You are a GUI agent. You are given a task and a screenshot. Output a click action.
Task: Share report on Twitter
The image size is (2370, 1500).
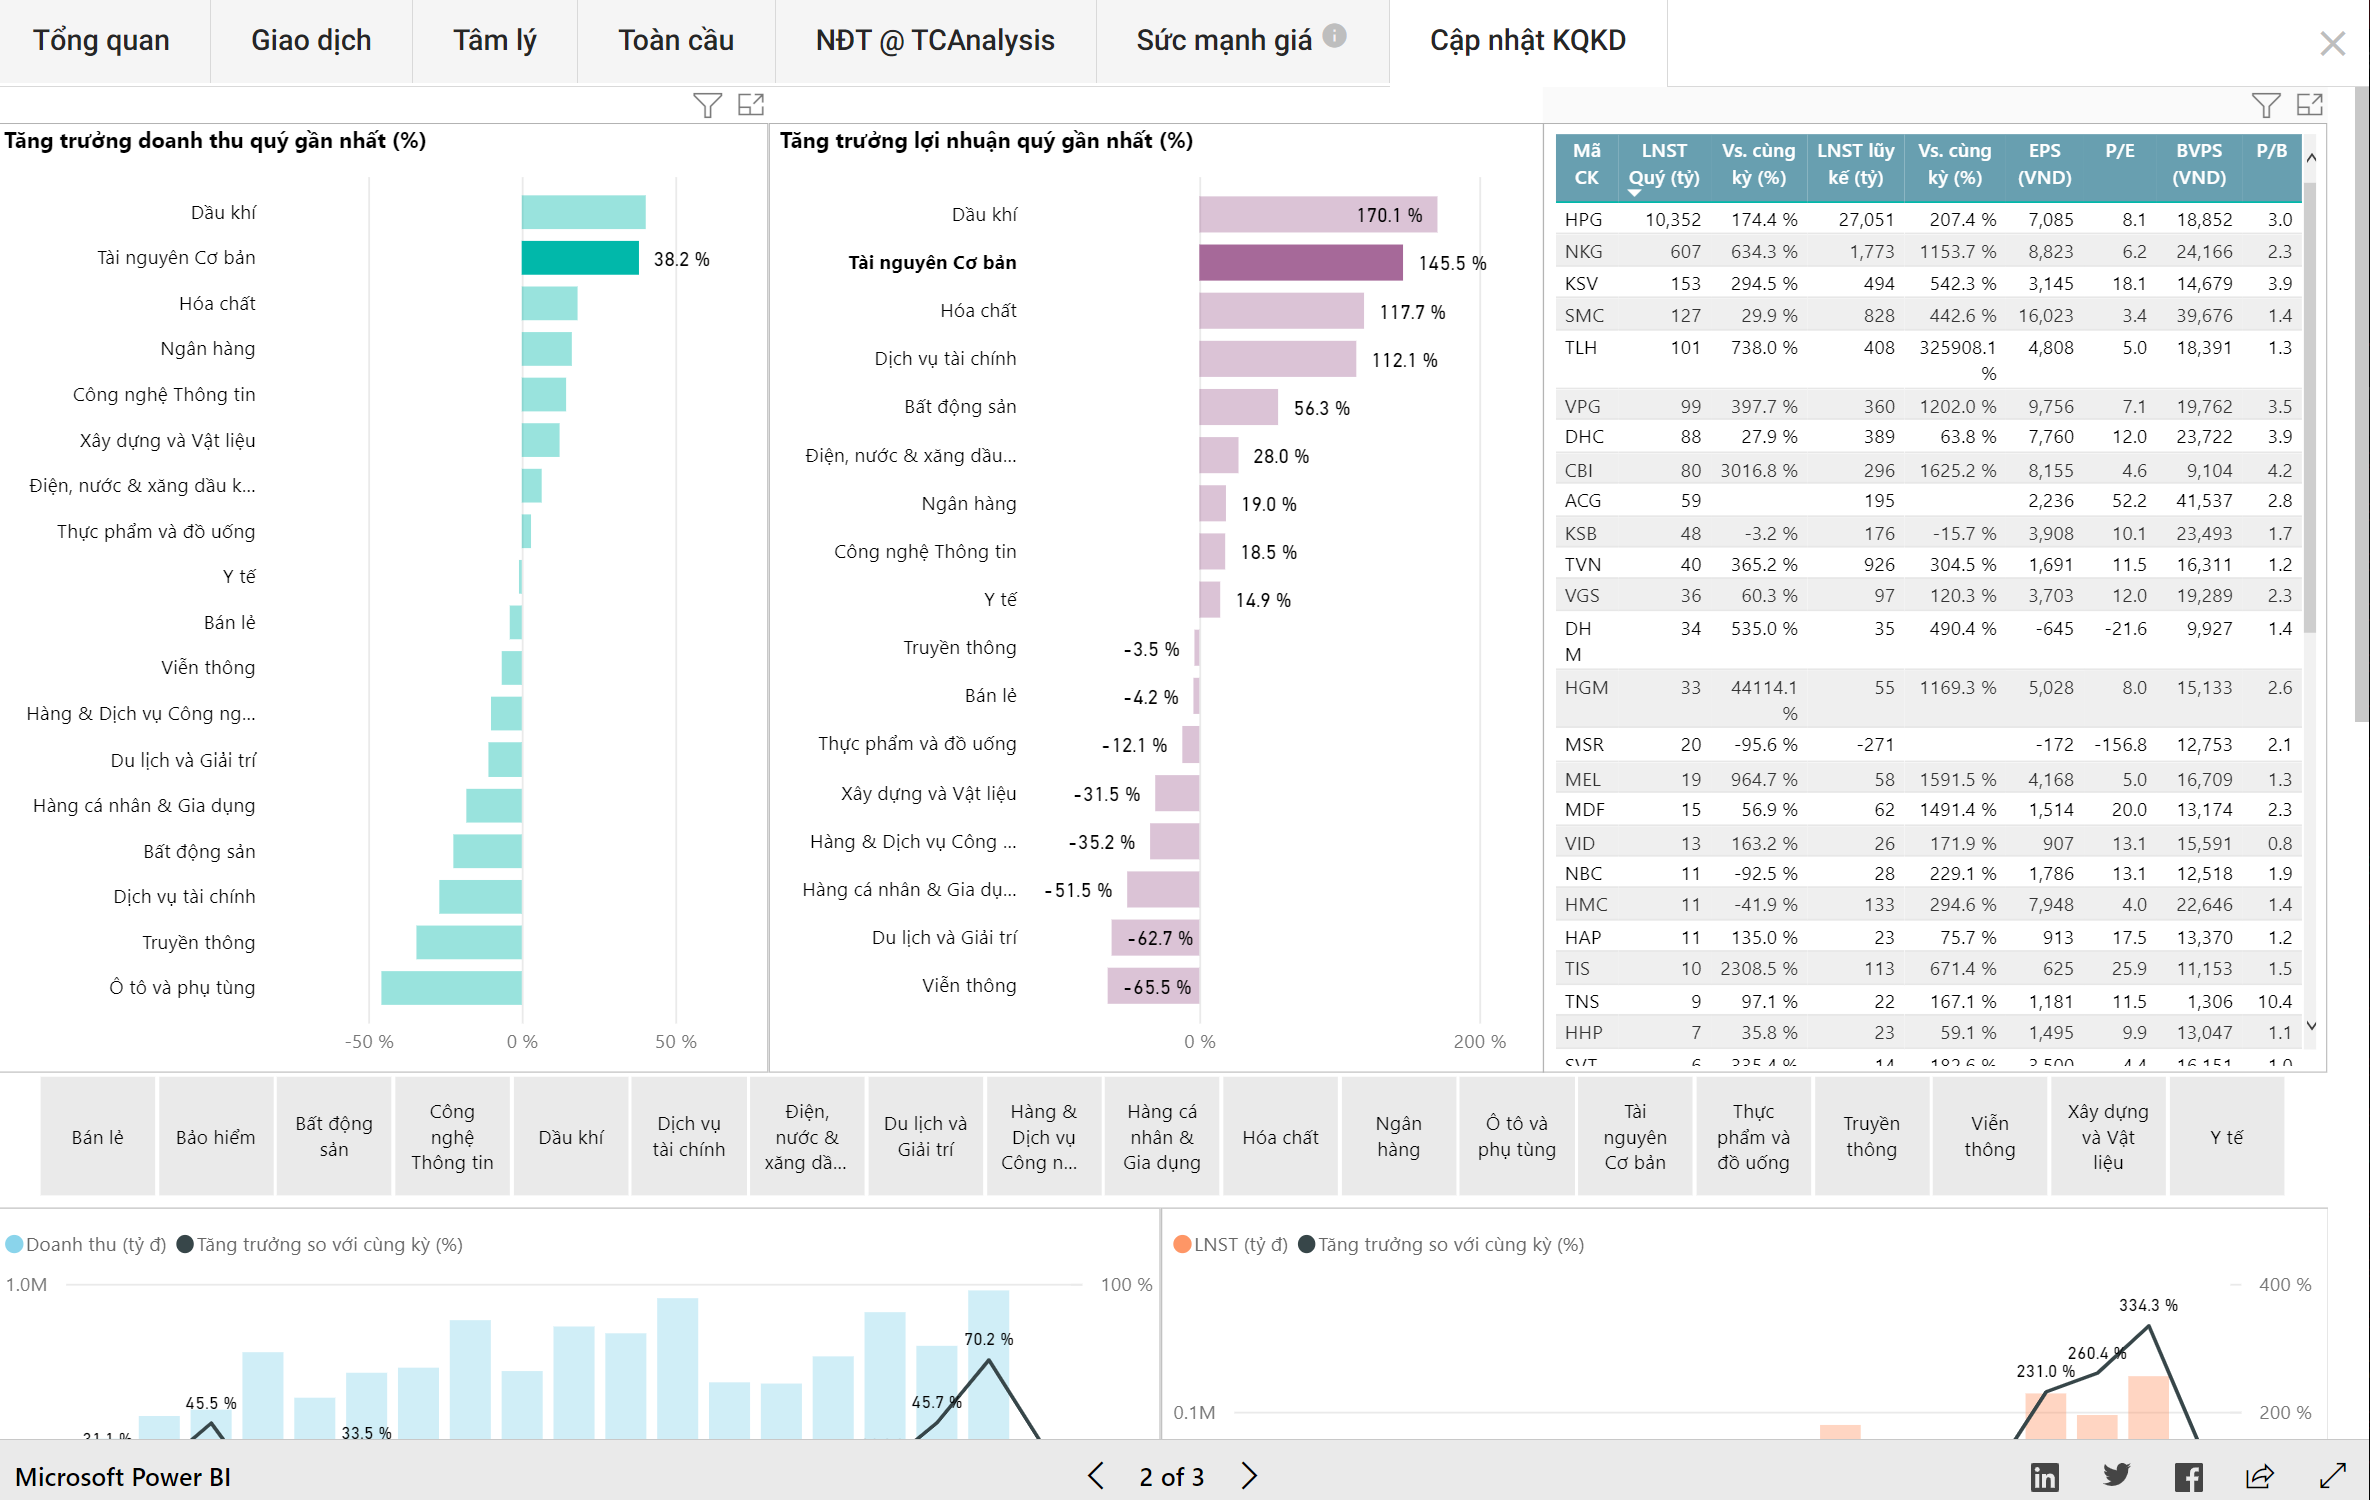click(2116, 1476)
